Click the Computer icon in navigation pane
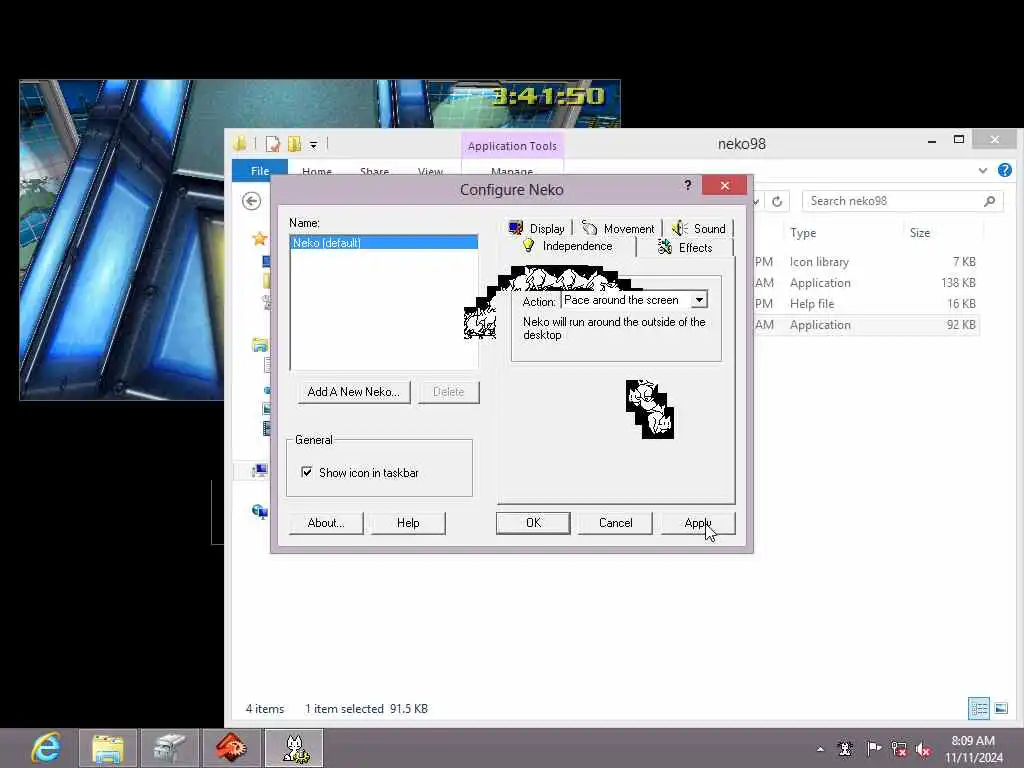Viewport: 1024px width, 768px height. click(x=259, y=470)
